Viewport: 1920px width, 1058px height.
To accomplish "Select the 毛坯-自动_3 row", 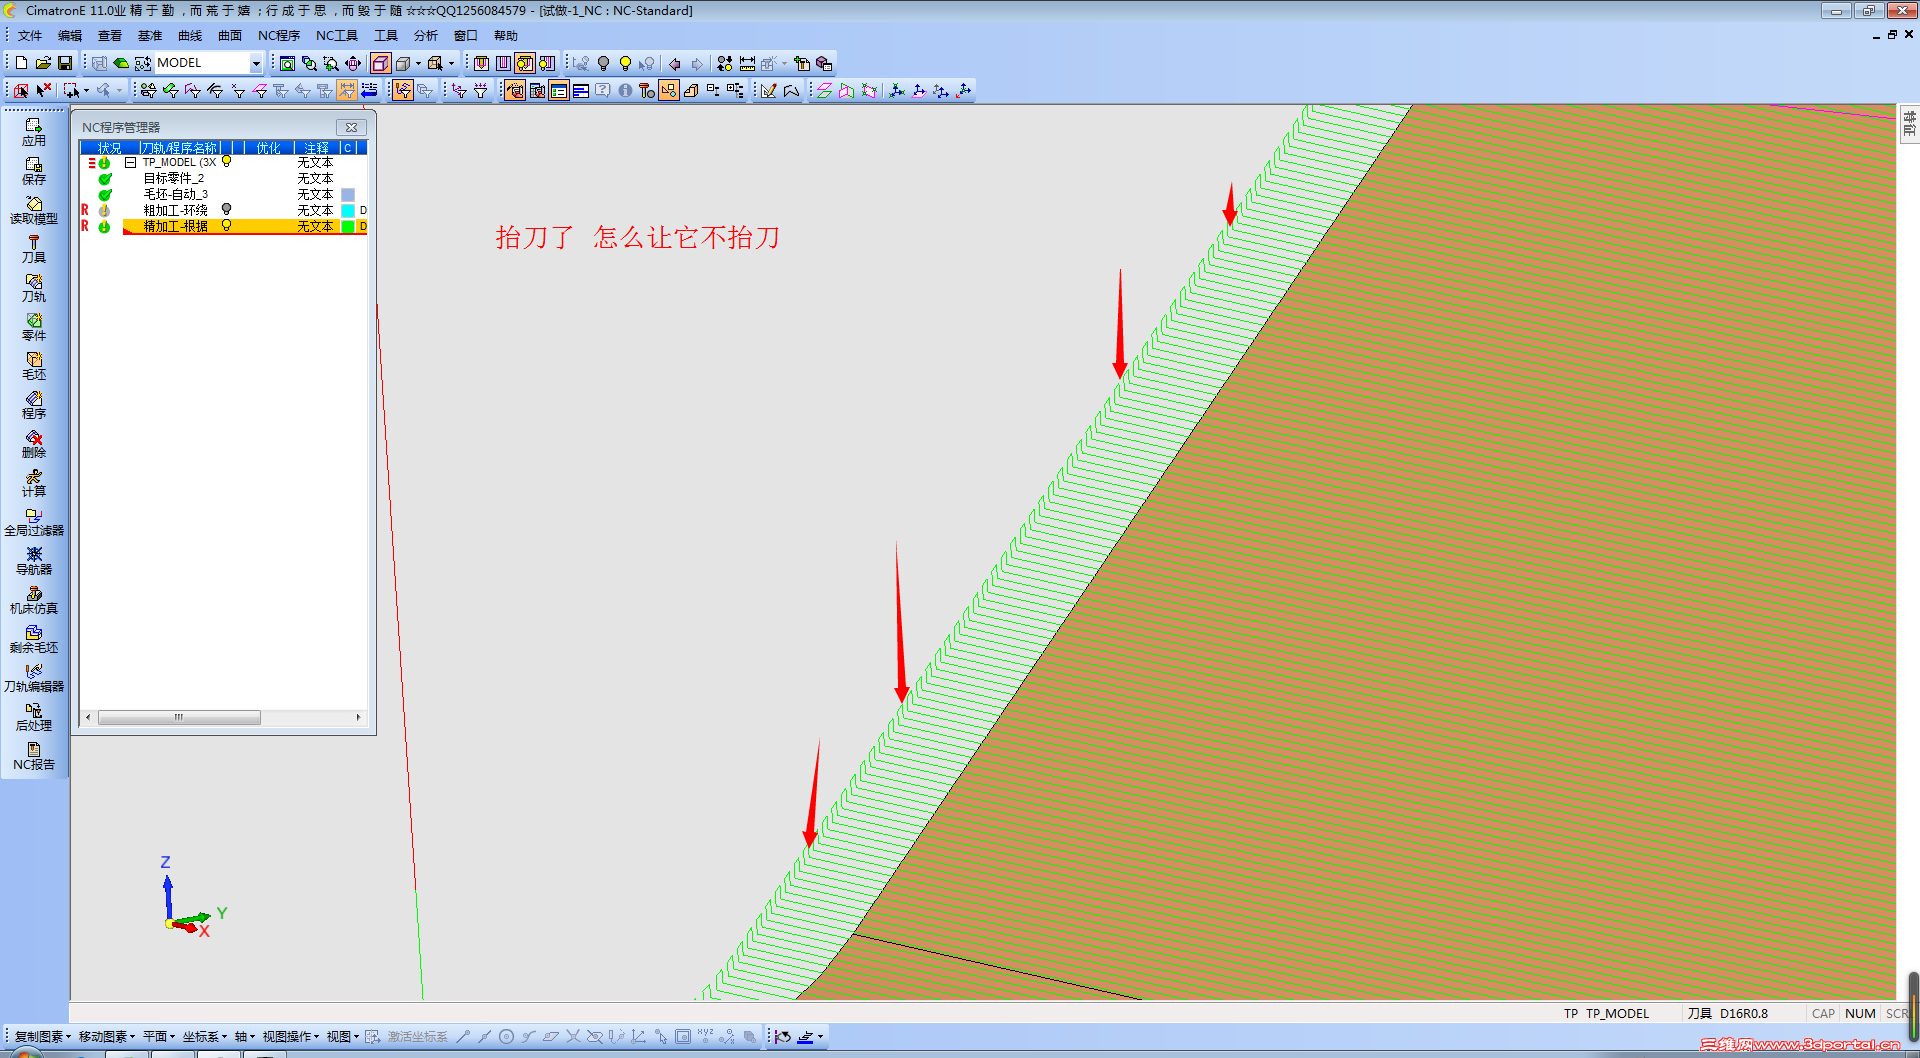I will pyautogui.click(x=223, y=194).
